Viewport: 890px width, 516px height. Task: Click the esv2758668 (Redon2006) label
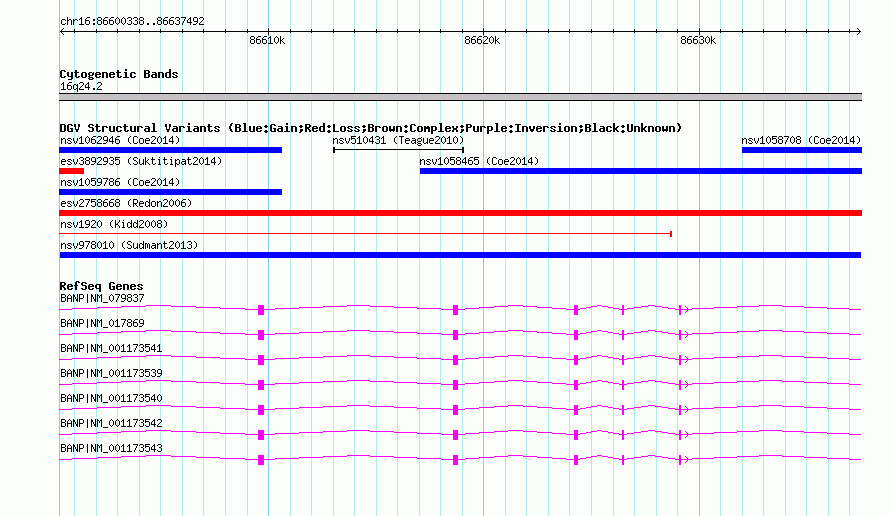[126, 203]
